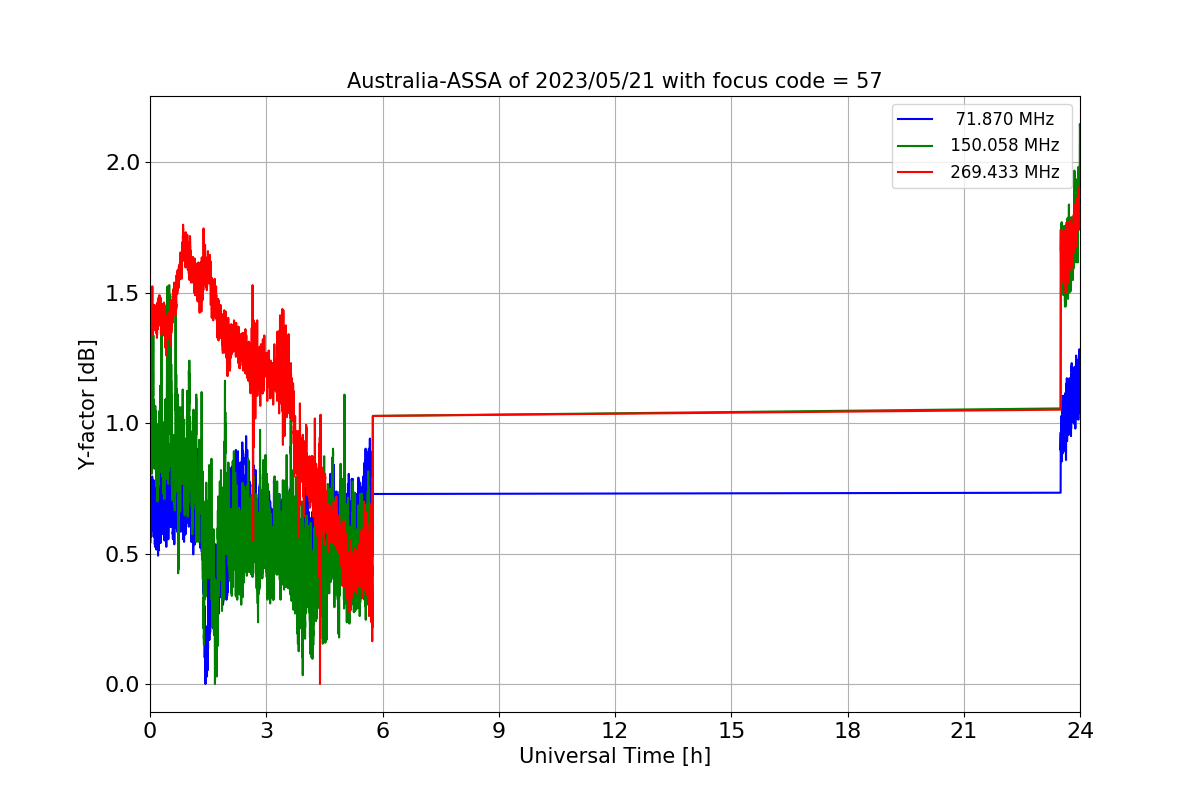Select the '269.433 MHz' legend label
The height and width of the screenshot is (800, 1200).
[1005, 172]
